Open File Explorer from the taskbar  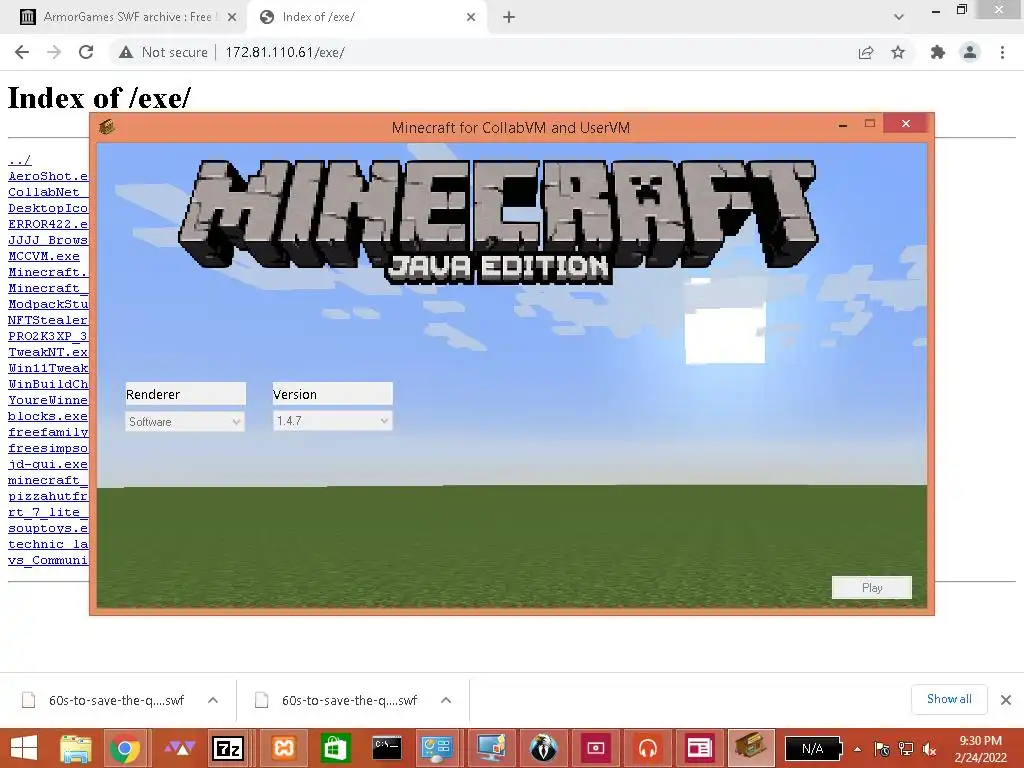pos(76,748)
